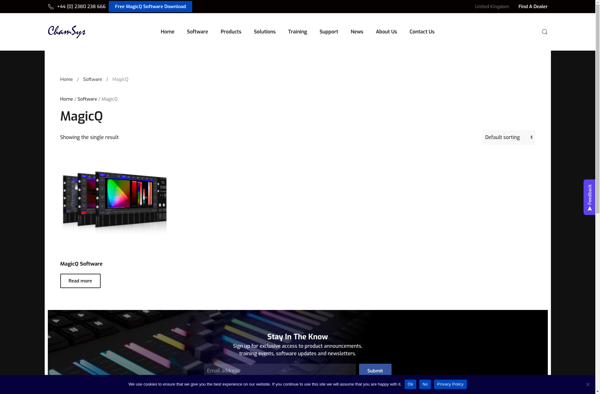Click the Showing the single result text
600x394 pixels.
click(x=89, y=137)
